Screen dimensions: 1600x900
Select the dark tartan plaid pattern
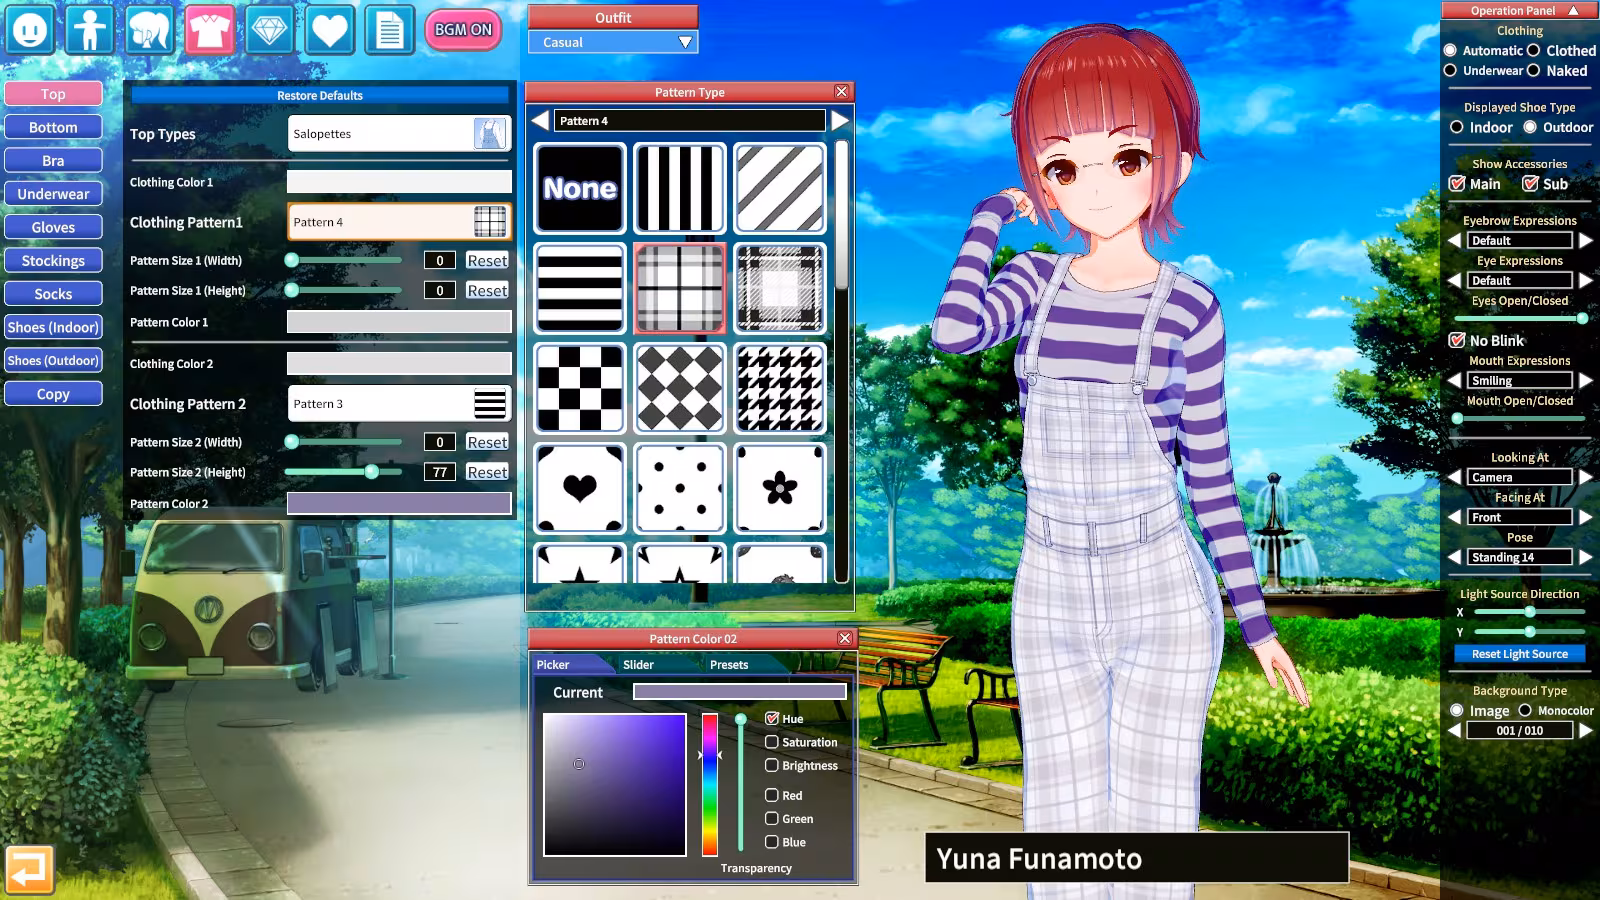point(780,288)
